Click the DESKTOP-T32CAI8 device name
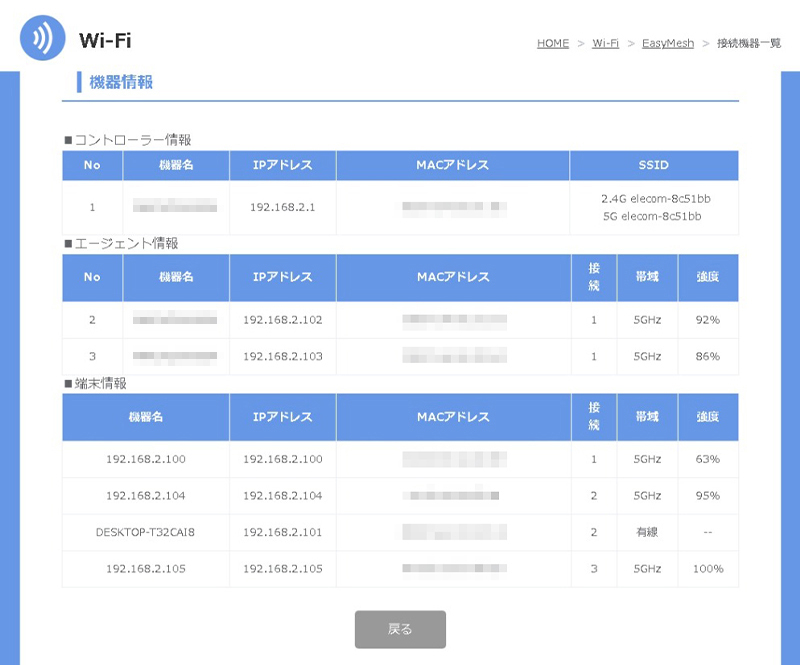 pos(145,532)
